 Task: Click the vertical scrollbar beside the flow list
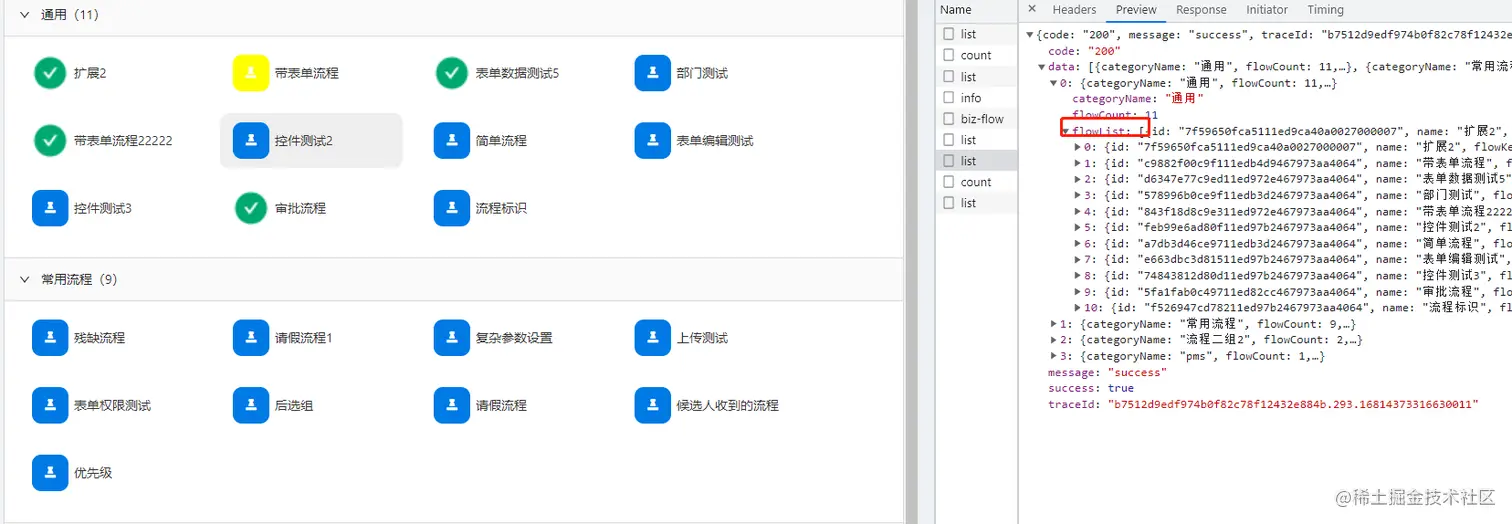coord(911,262)
